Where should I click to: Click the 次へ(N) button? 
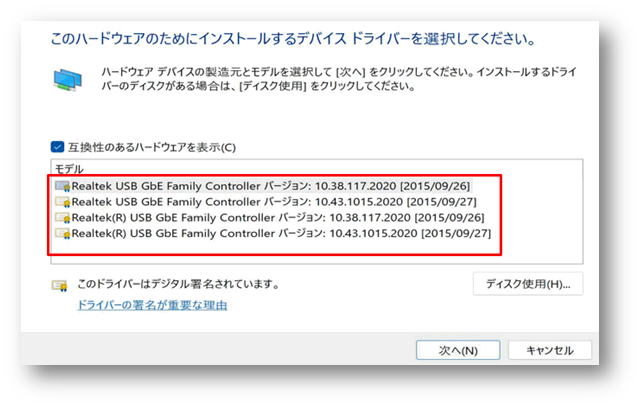point(458,350)
